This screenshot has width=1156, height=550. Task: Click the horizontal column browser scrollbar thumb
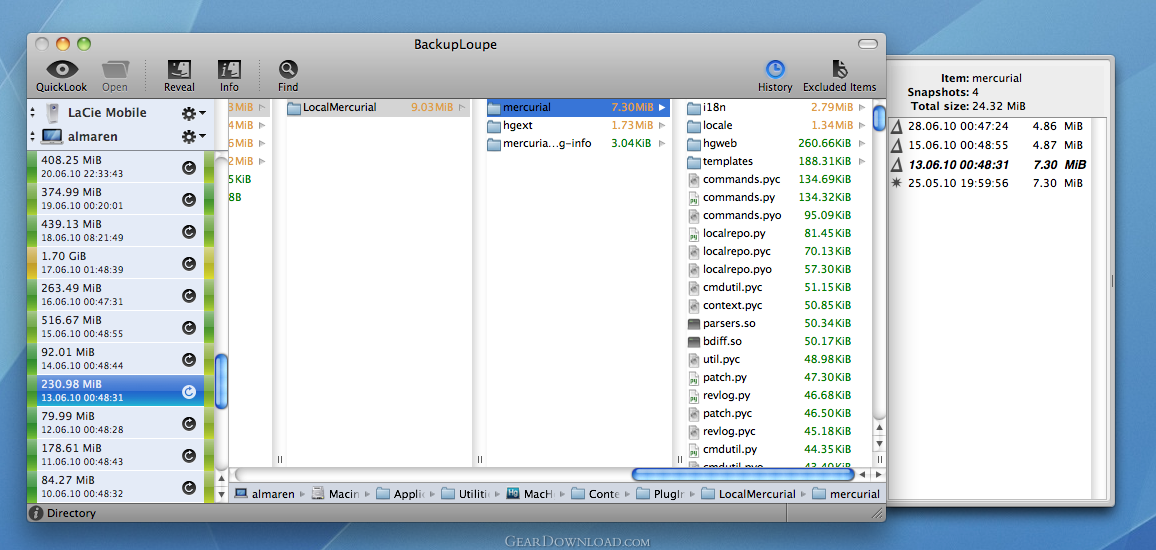(742, 474)
